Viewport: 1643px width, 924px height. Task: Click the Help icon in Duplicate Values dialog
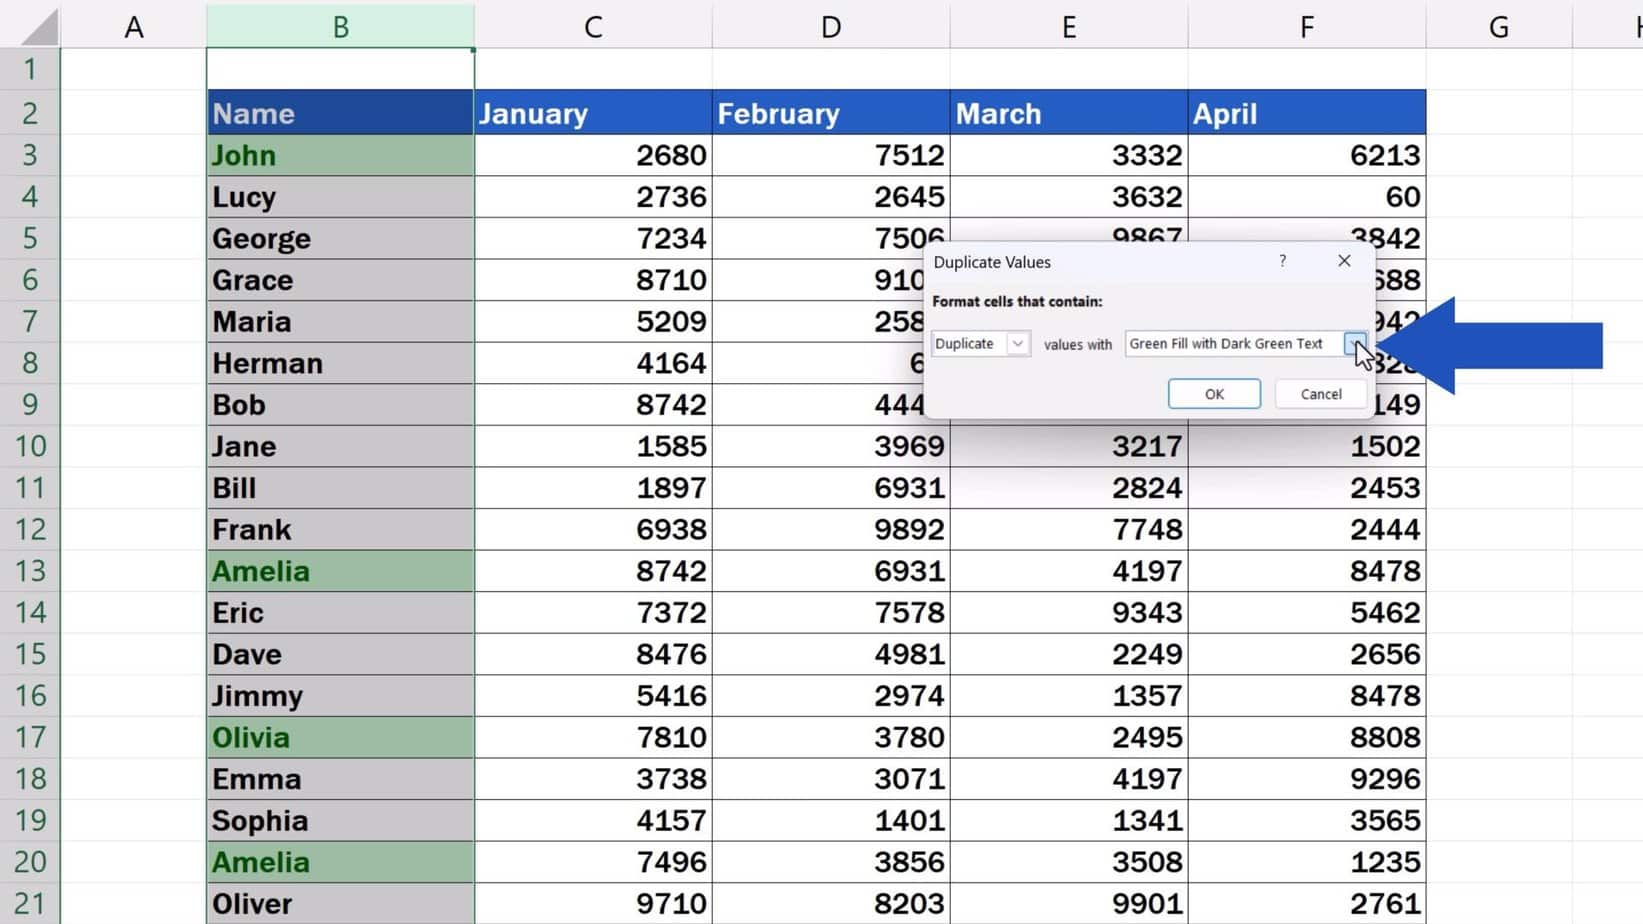1283,261
